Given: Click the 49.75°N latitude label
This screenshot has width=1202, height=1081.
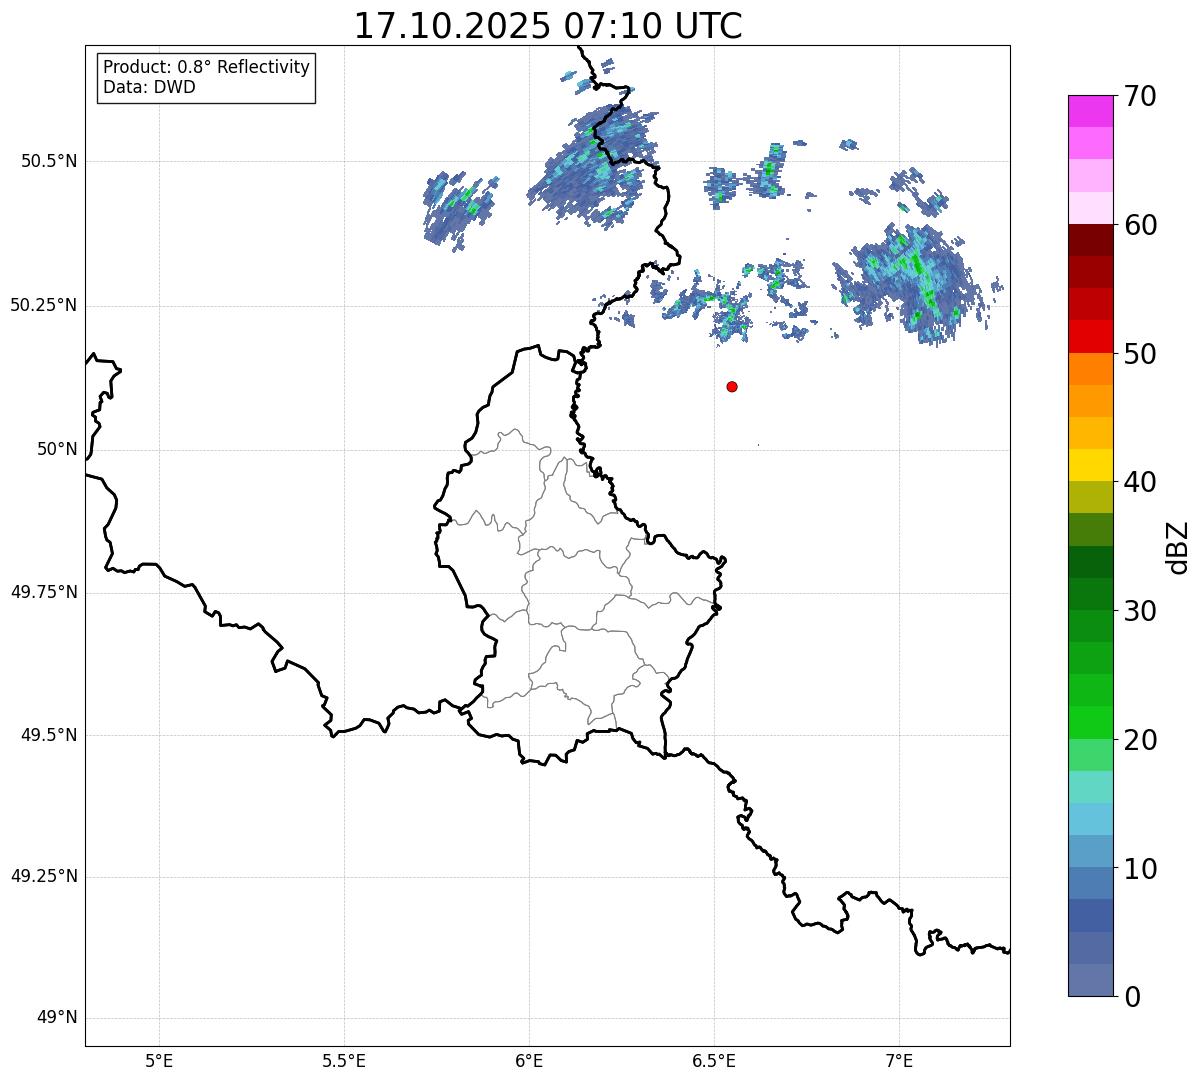Looking at the screenshot, I should pyautogui.click(x=44, y=592).
